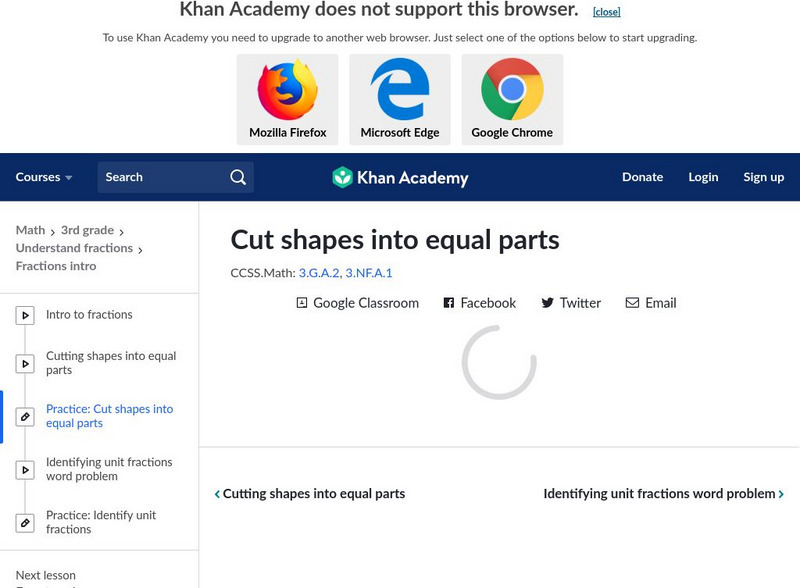The width and height of the screenshot is (800, 588).
Task: Click the Donate menu item
Action: pyautogui.click(x=642, y=177)
